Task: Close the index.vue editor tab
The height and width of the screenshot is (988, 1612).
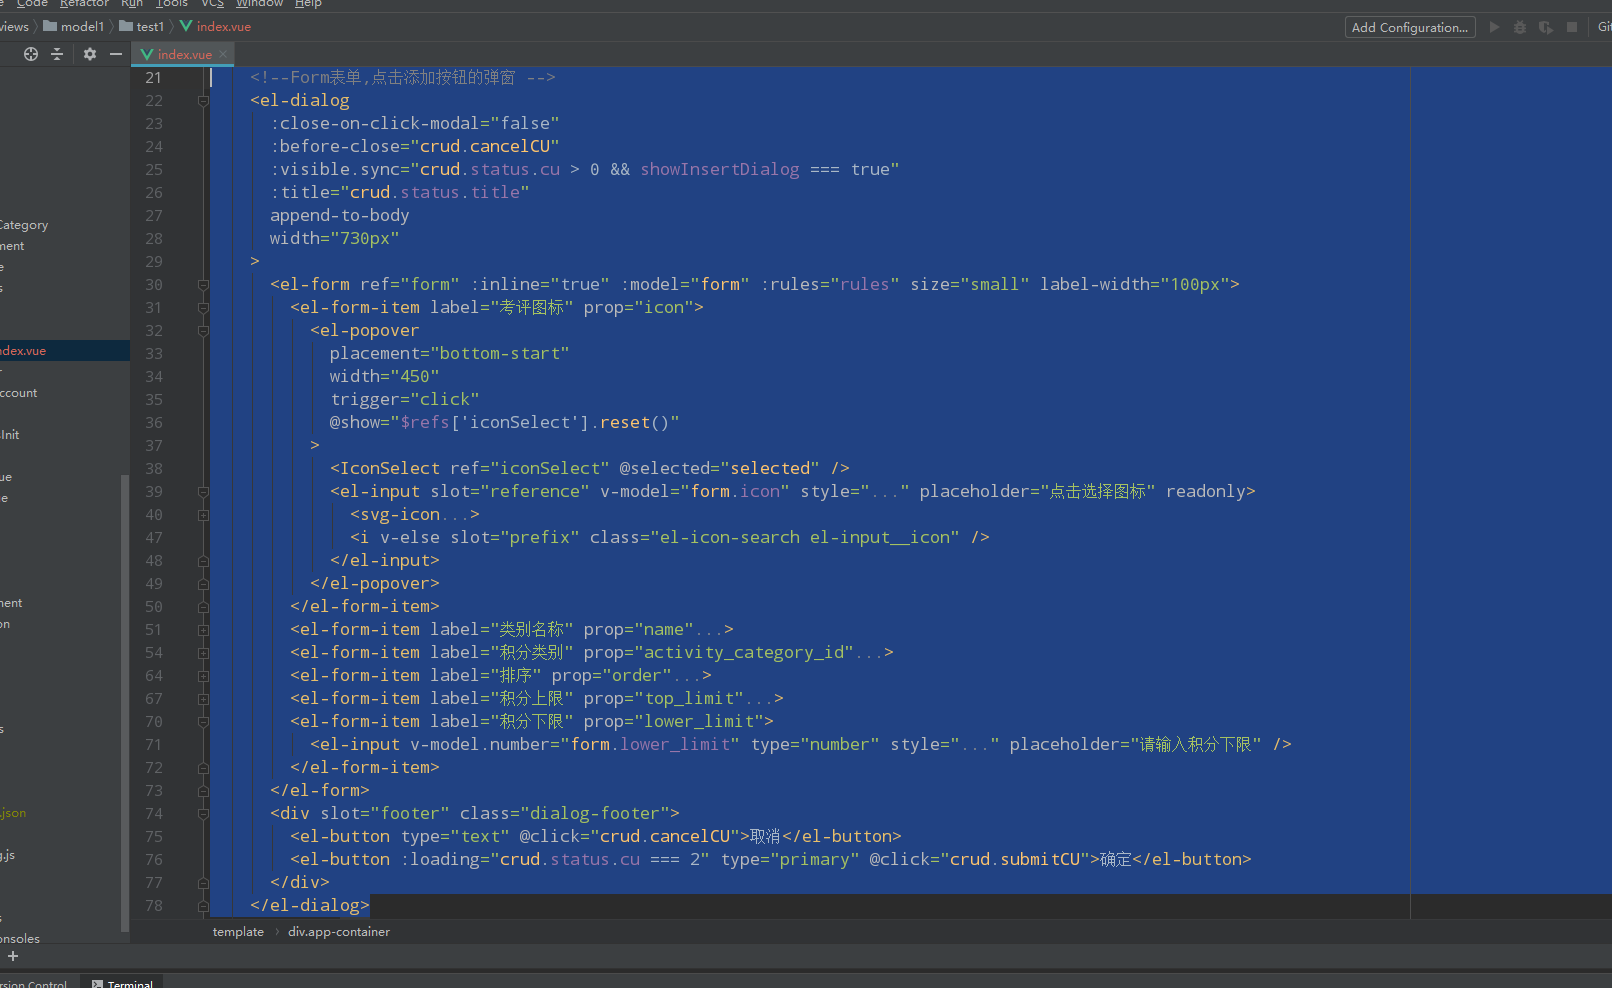Action: point(222,55)
